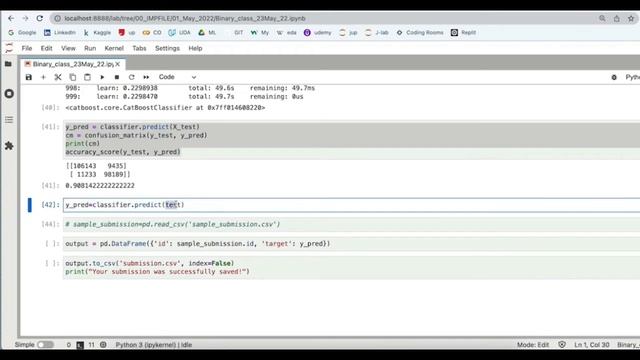Open the LinkedIn bookmark
Screen dimensions: 640x360
pos(60,32)
